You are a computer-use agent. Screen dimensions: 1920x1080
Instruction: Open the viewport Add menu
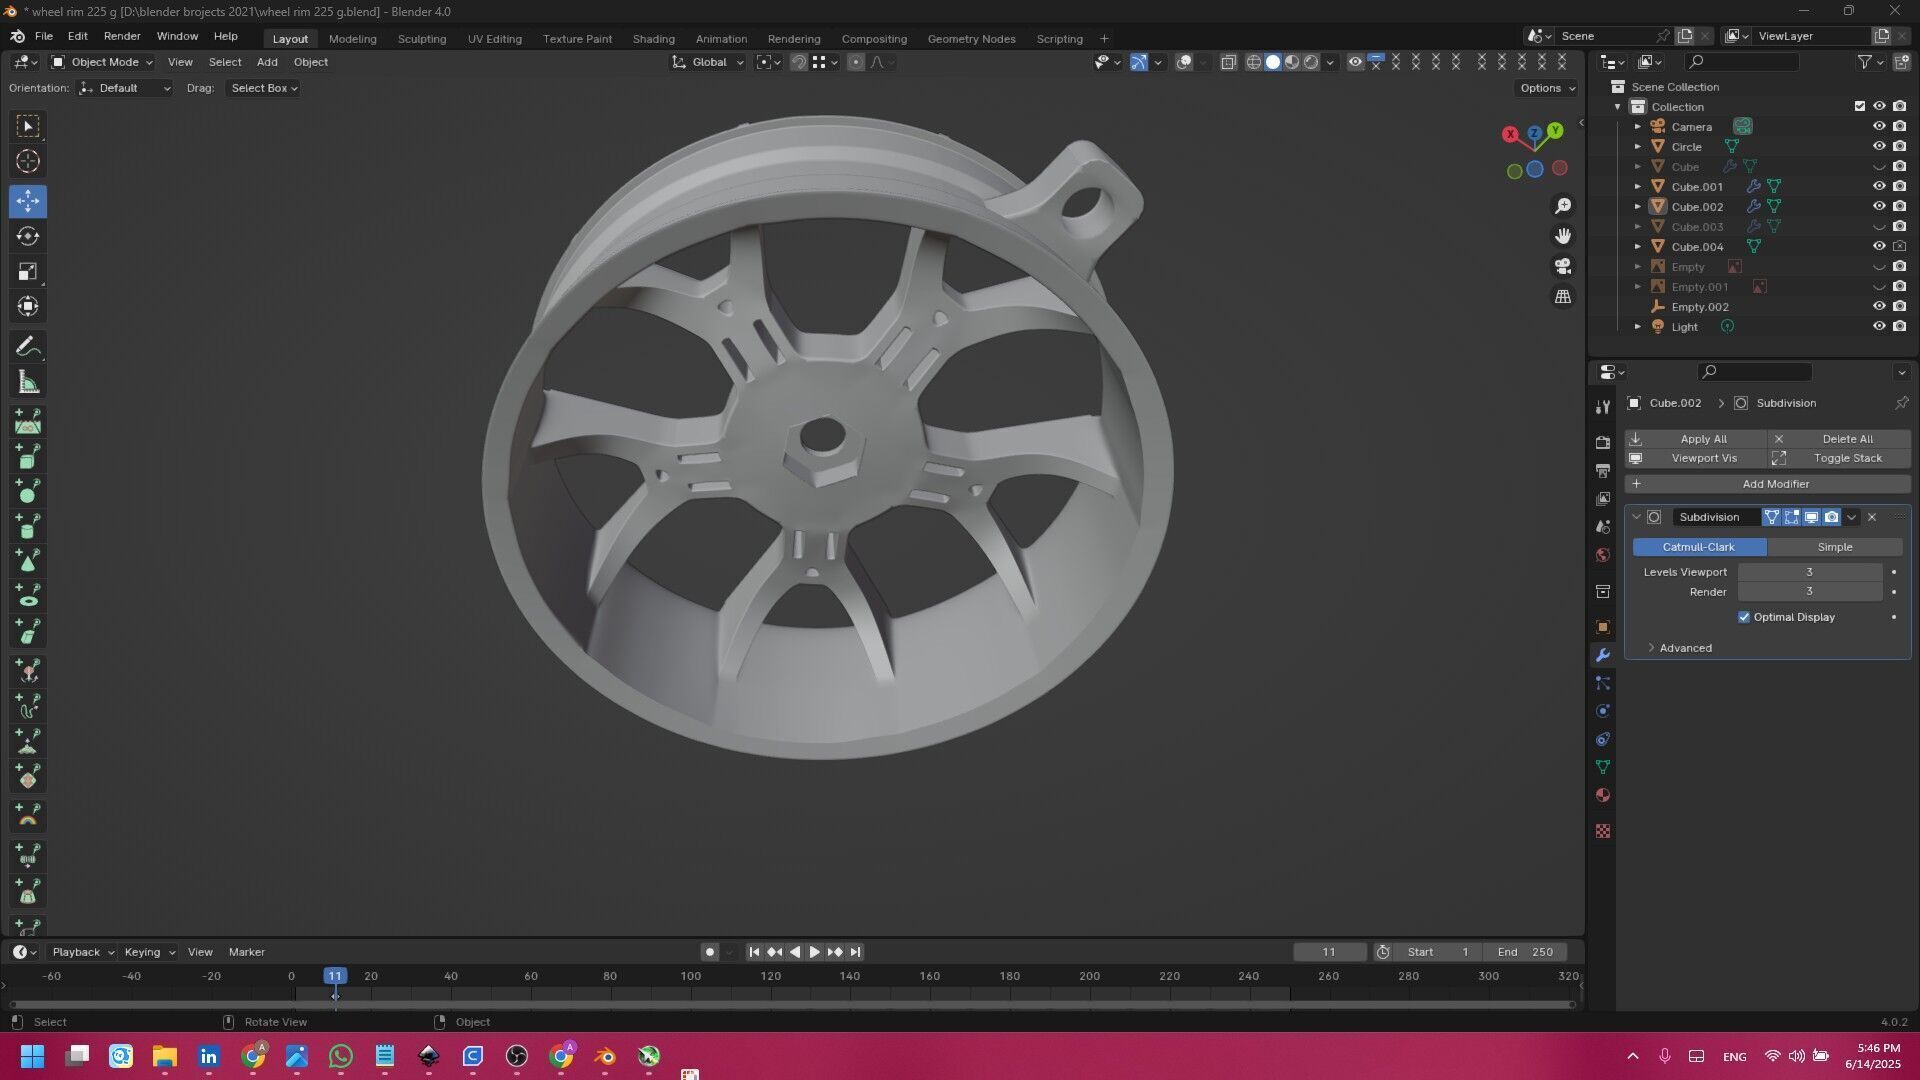coord(267,62)
